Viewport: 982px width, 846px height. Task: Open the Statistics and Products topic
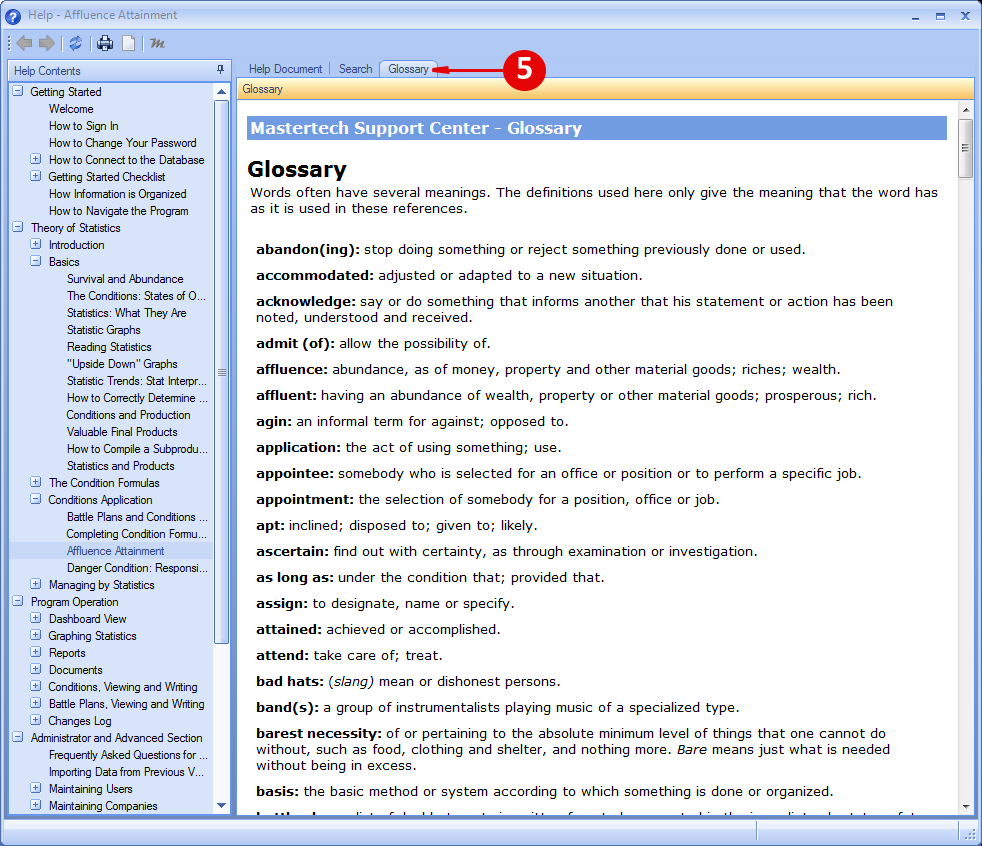coord(120,466)
